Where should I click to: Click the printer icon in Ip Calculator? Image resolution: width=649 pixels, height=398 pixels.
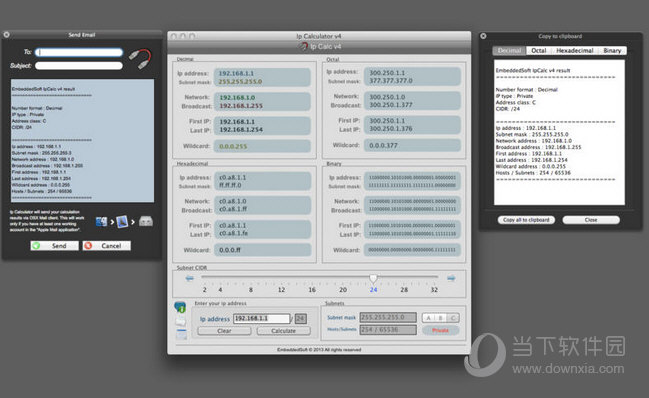coord(180,321)
